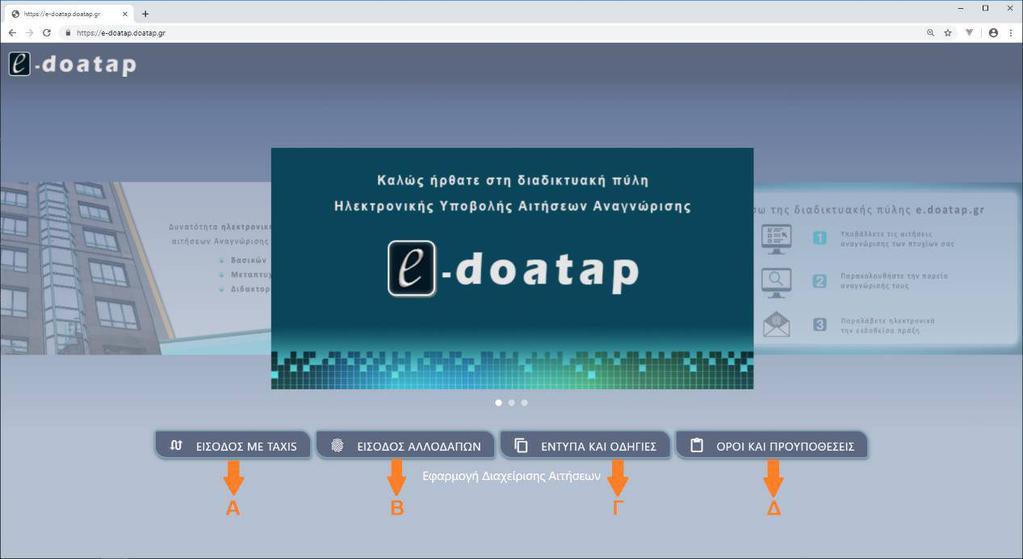Click the envelope icon in right slide
Screen dimensions: 1023x559
[776, 324]
